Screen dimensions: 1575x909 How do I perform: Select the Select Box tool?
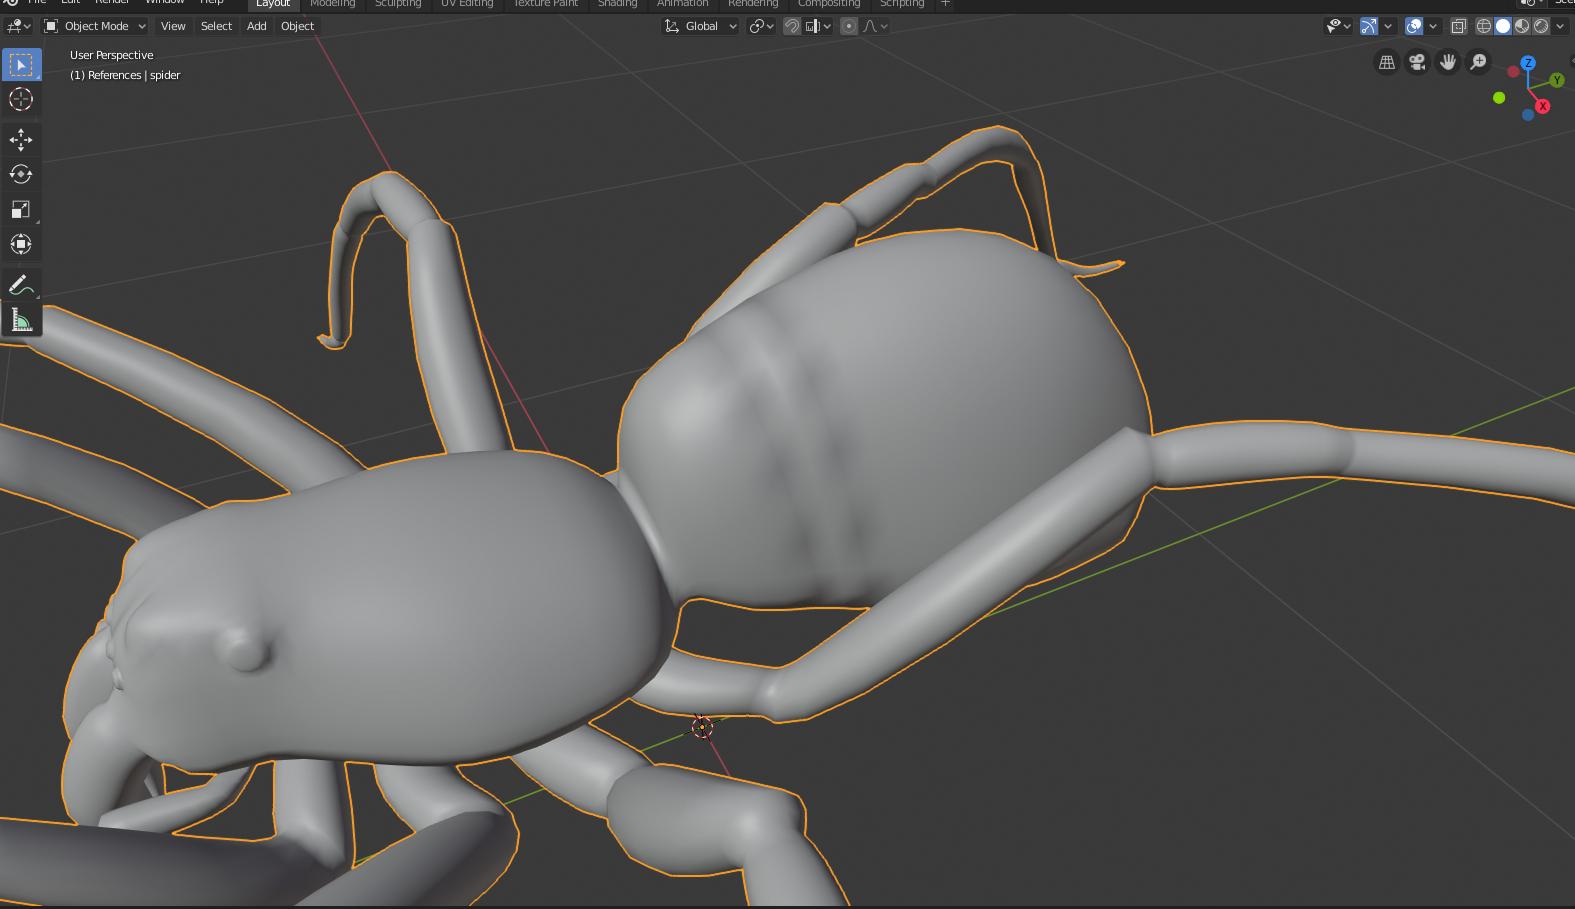pos(21,65)
